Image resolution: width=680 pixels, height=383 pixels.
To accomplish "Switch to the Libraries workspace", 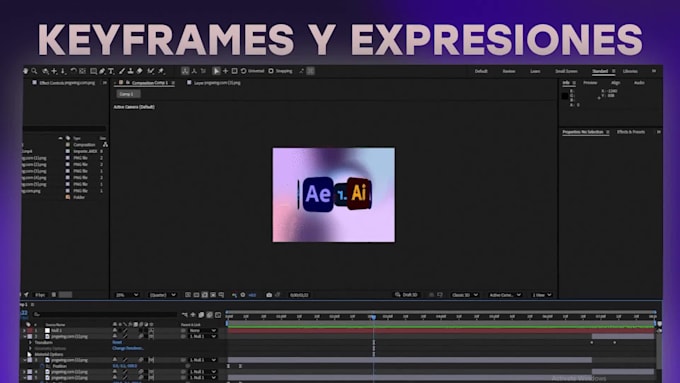I will [x=630, y=71].
